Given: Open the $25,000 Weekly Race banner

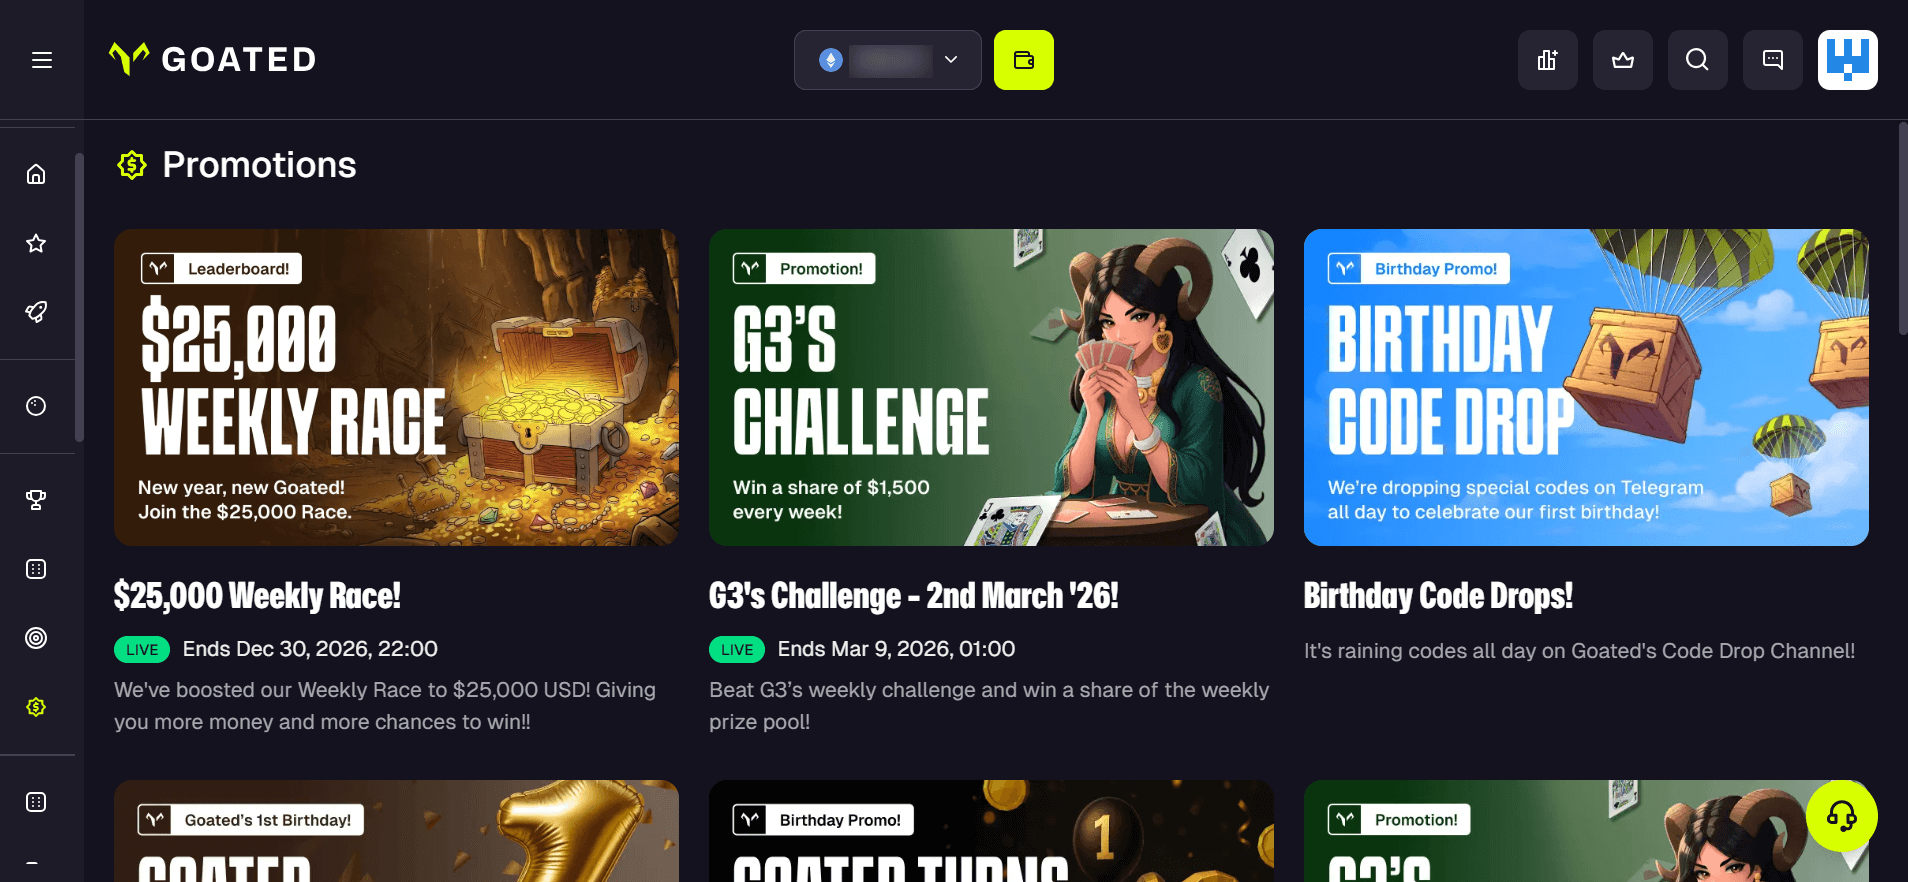Looking at the screenshot, I should coord(396,387).
